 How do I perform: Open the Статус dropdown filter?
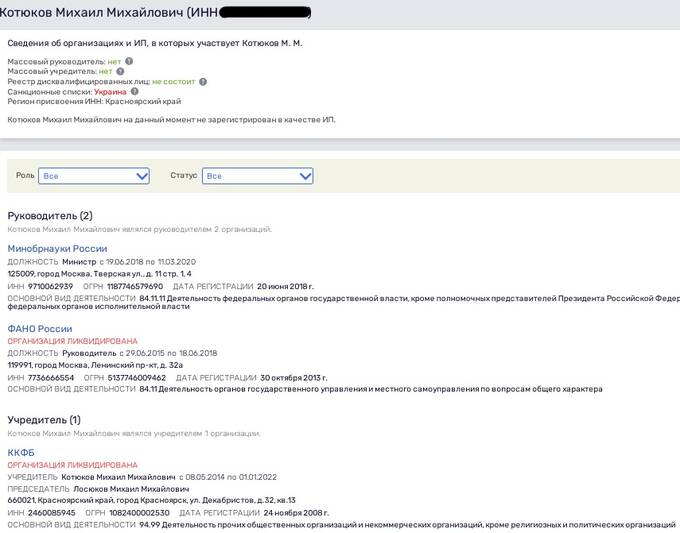click(x=258, y=176)
